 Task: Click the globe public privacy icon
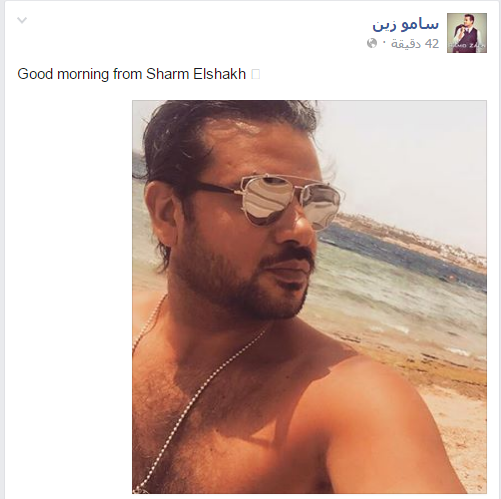click(372, 43)
